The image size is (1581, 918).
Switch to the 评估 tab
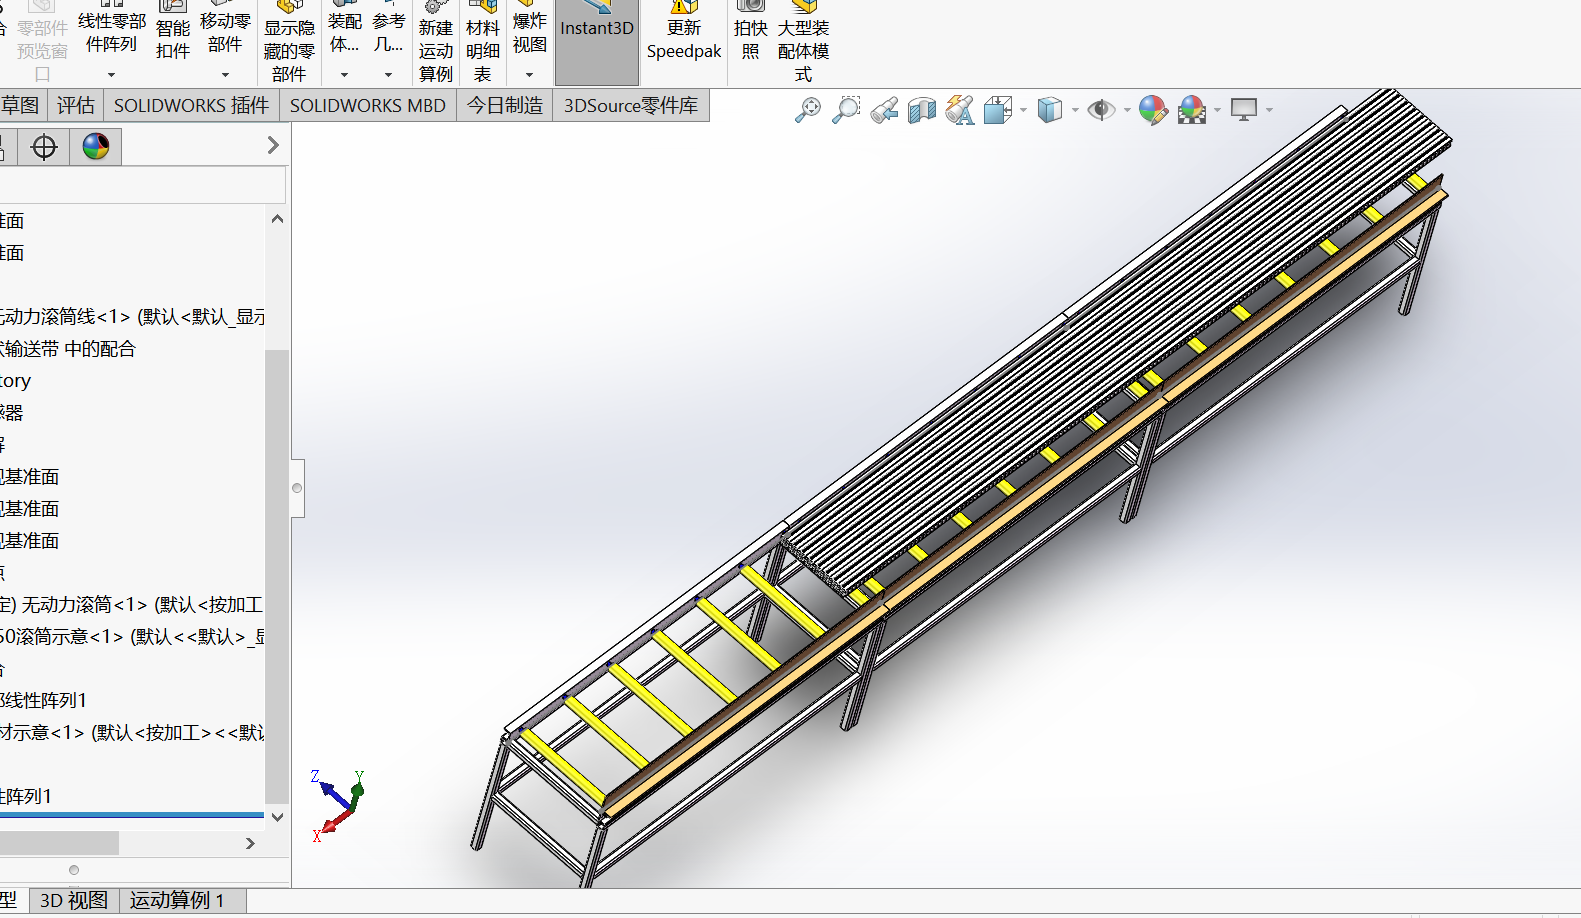click(76, 106)
